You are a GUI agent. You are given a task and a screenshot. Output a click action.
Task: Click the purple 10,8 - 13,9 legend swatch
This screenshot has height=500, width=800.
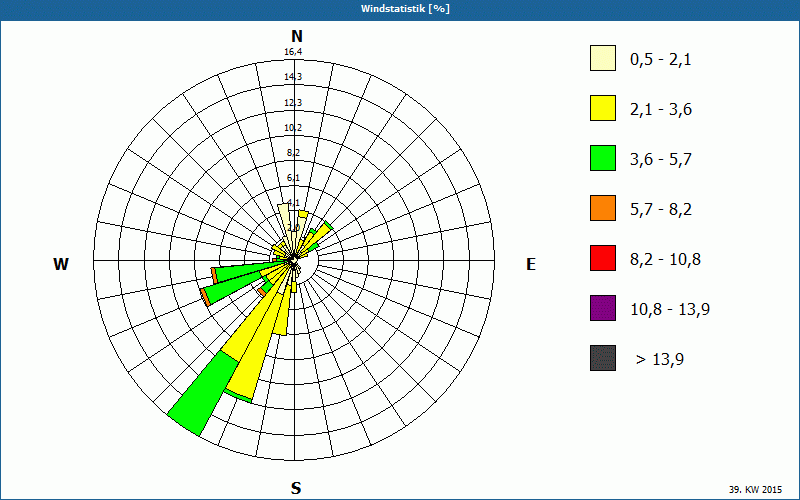(x=603, y=308)
